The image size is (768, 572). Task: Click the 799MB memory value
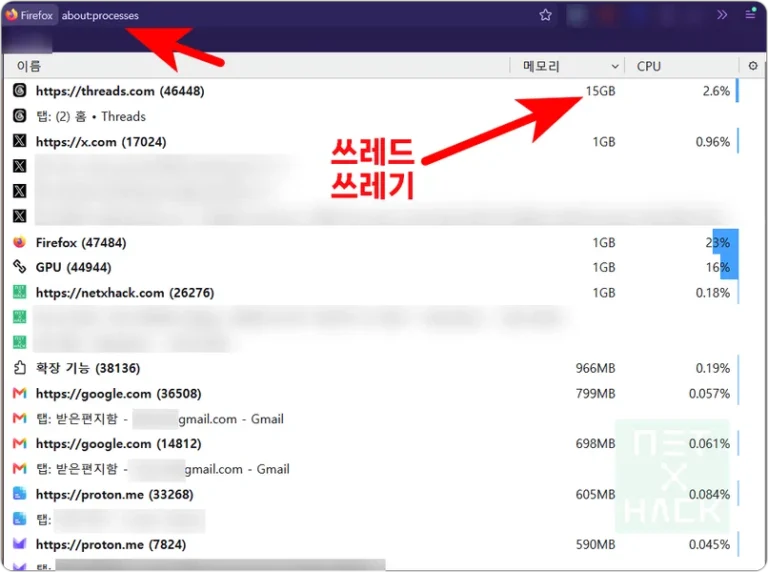(x=595, y=394)
